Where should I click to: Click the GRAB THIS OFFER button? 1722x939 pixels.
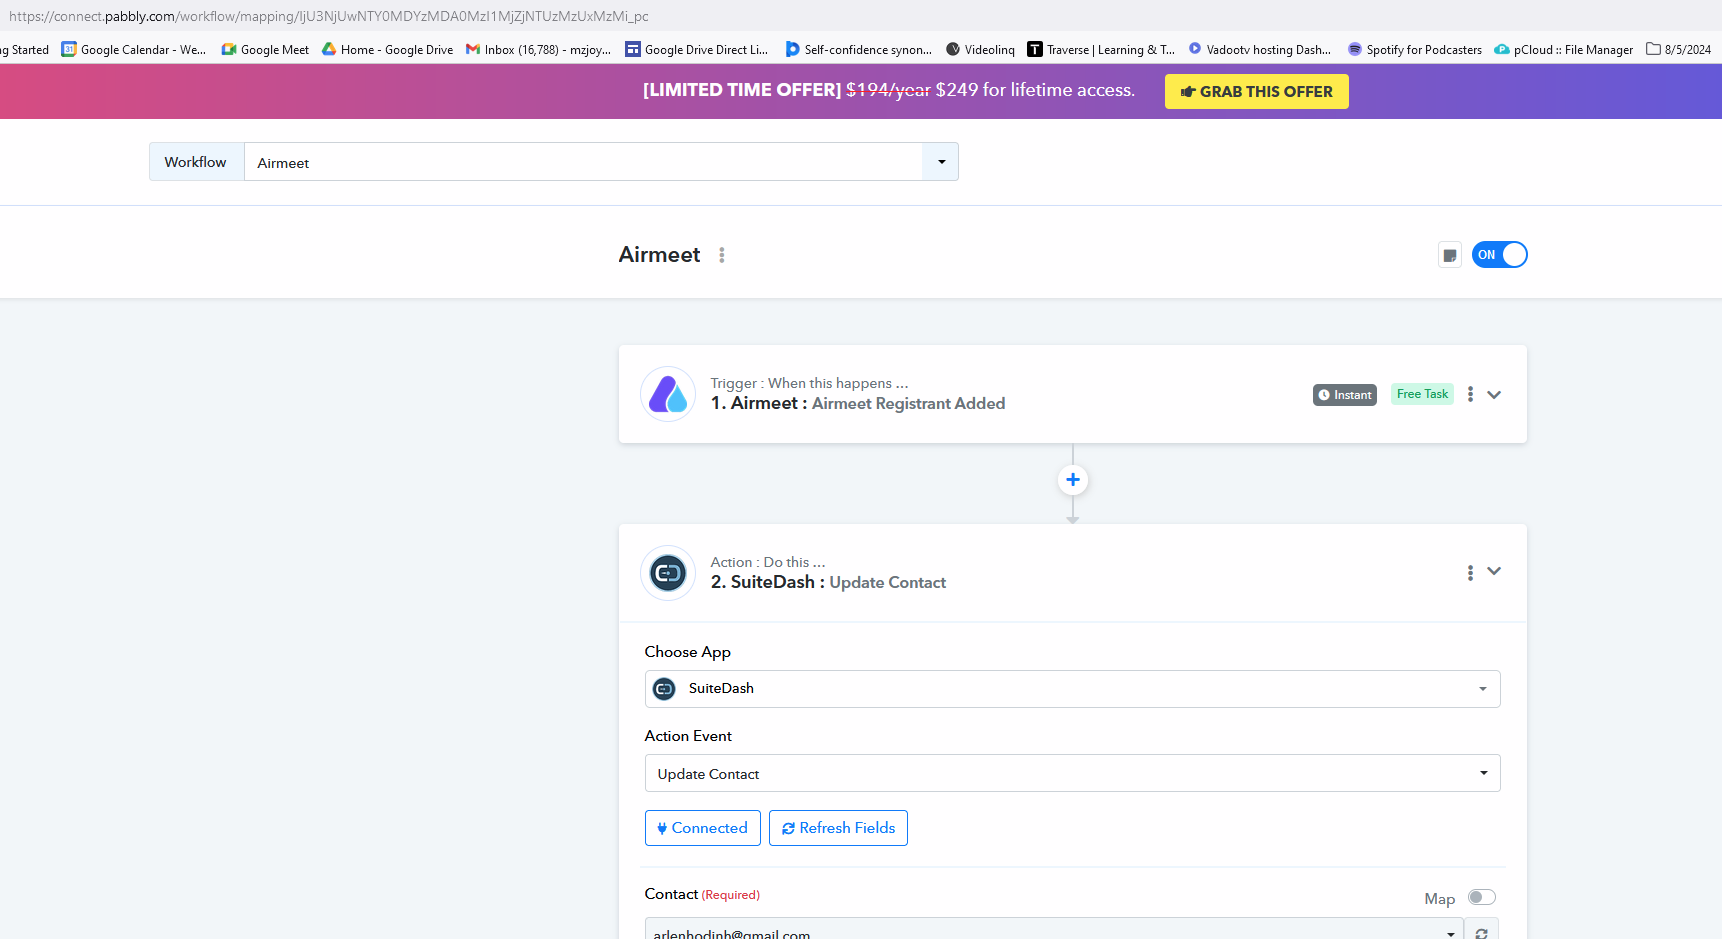(1257, 91)
